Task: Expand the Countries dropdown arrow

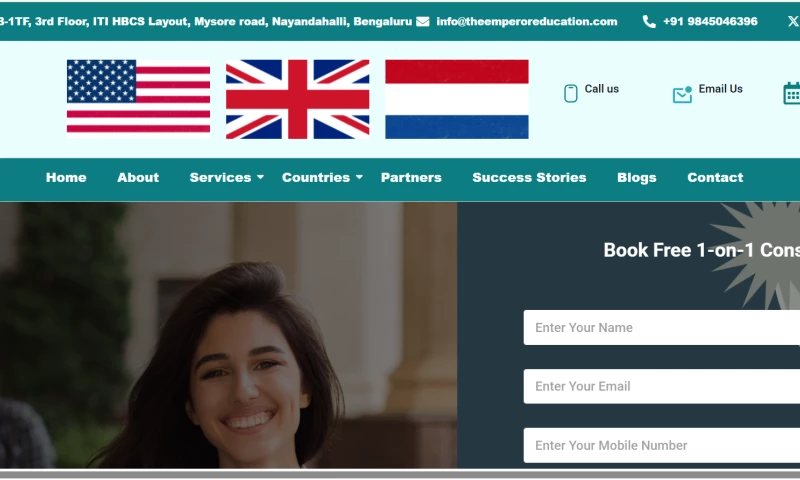Action: pos(359,178)
